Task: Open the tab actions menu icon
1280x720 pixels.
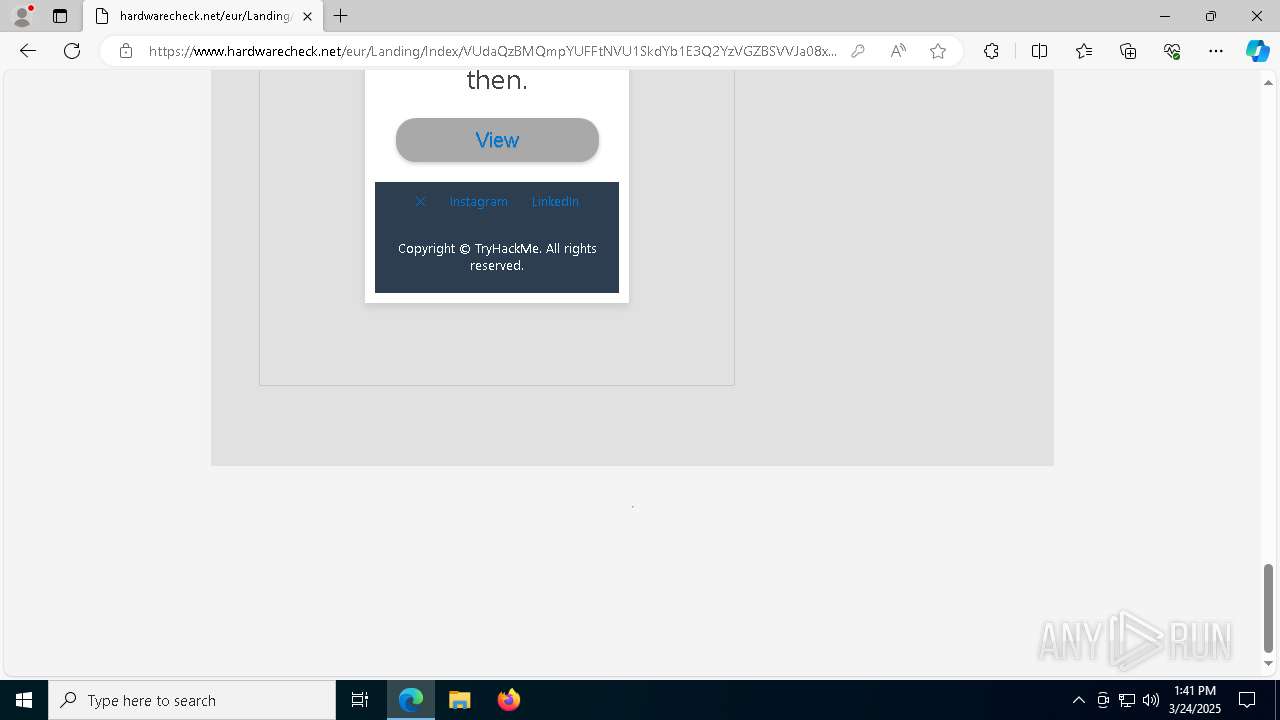Action: tap(60, 16)
